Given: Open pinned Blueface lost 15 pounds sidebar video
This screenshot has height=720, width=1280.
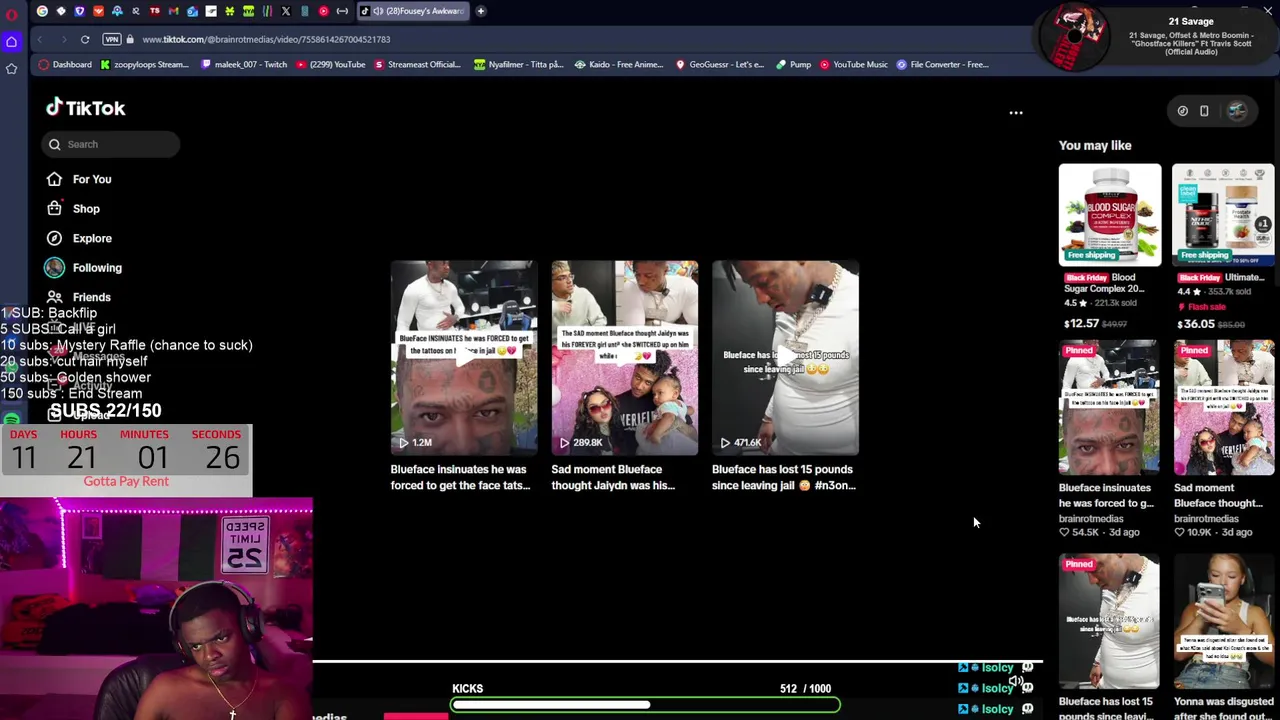Looking at the screenshot, I should click(x=1110, y=622).
